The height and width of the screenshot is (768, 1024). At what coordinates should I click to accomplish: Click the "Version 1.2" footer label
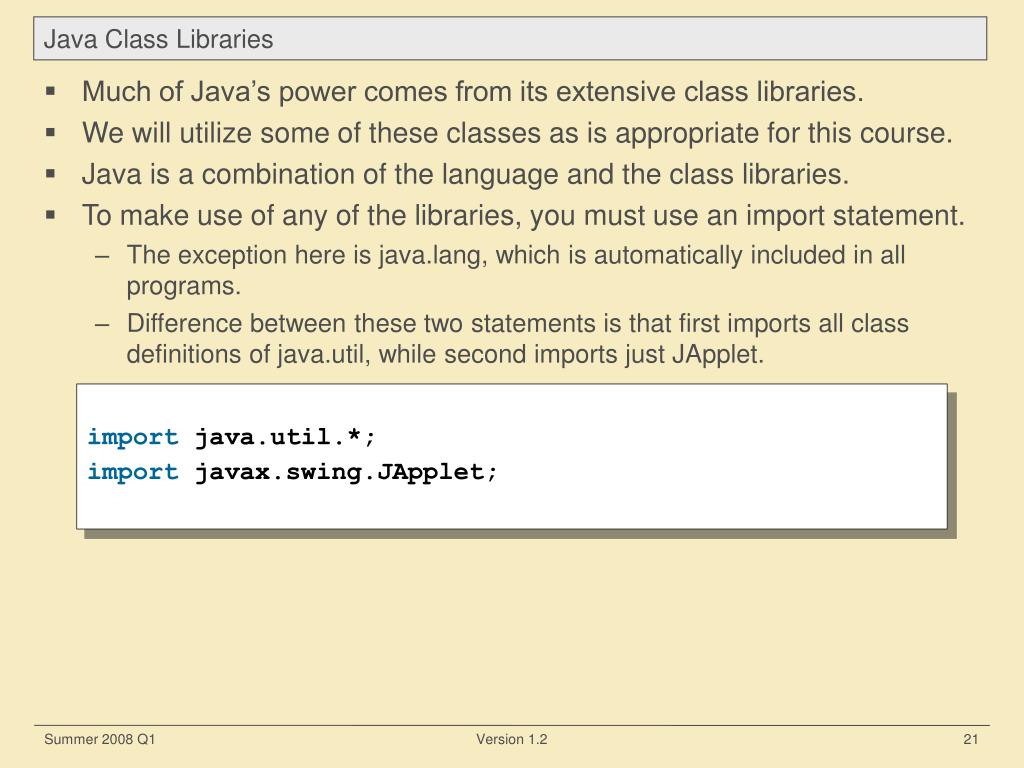512,740
